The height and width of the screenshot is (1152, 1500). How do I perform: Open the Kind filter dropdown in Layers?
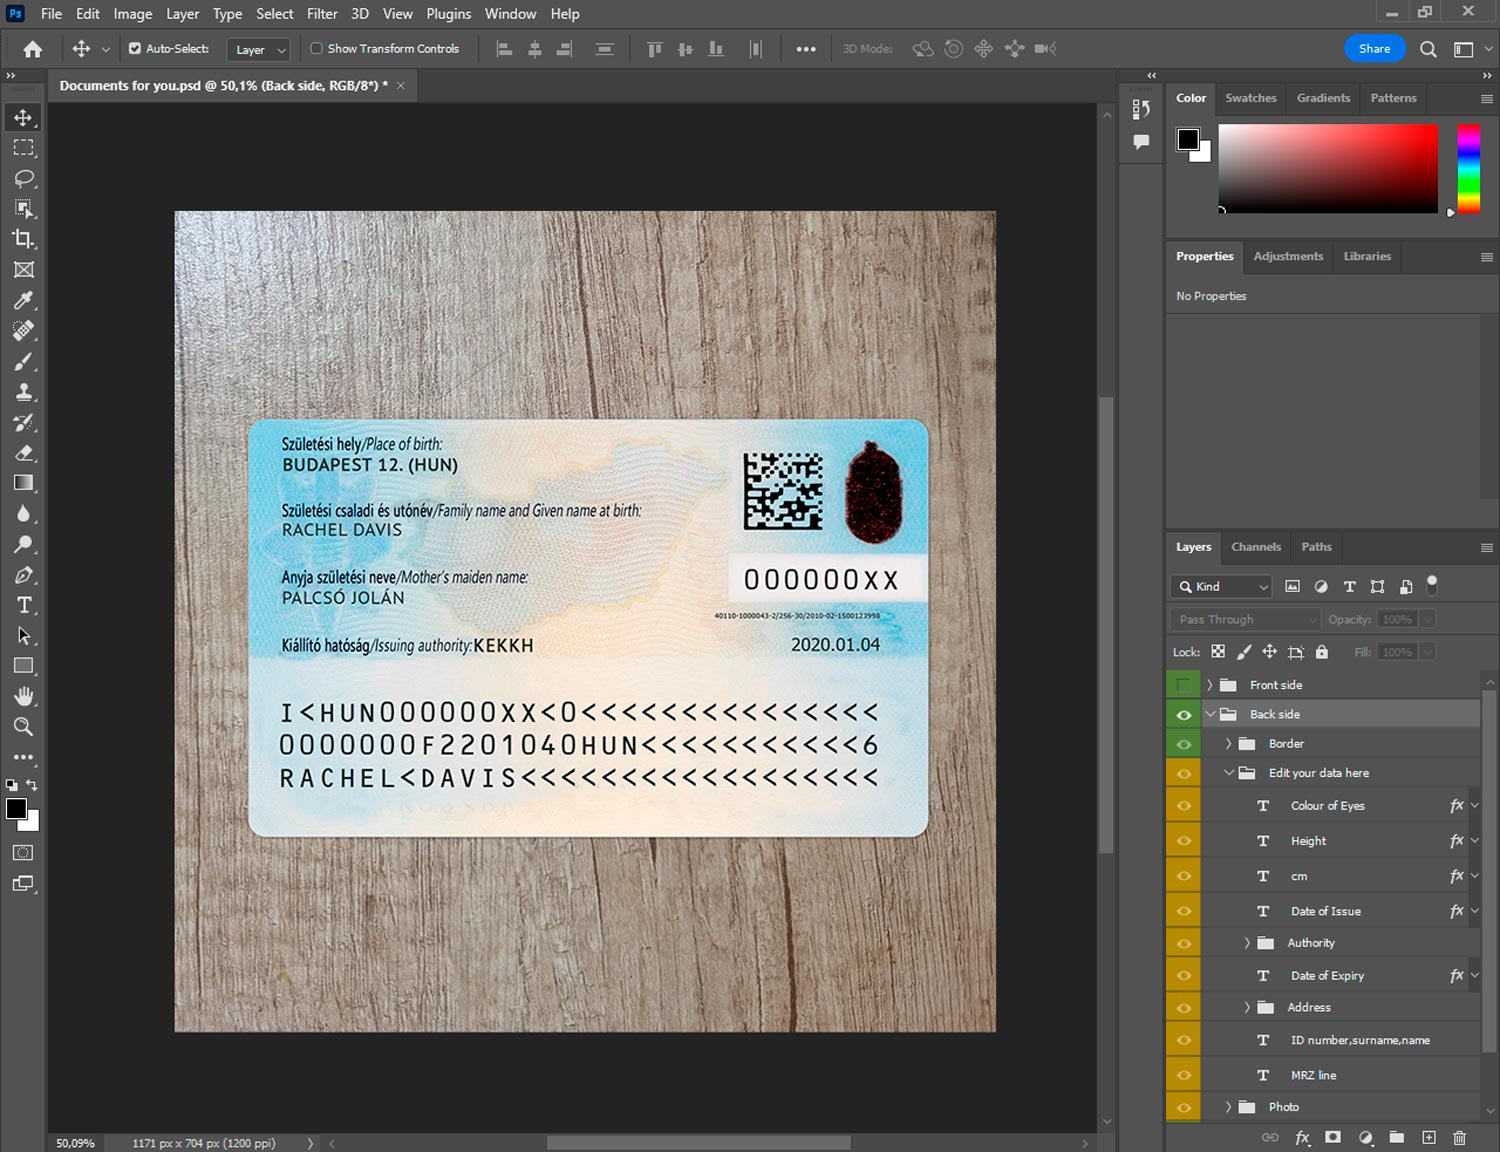click(1221, 587)
